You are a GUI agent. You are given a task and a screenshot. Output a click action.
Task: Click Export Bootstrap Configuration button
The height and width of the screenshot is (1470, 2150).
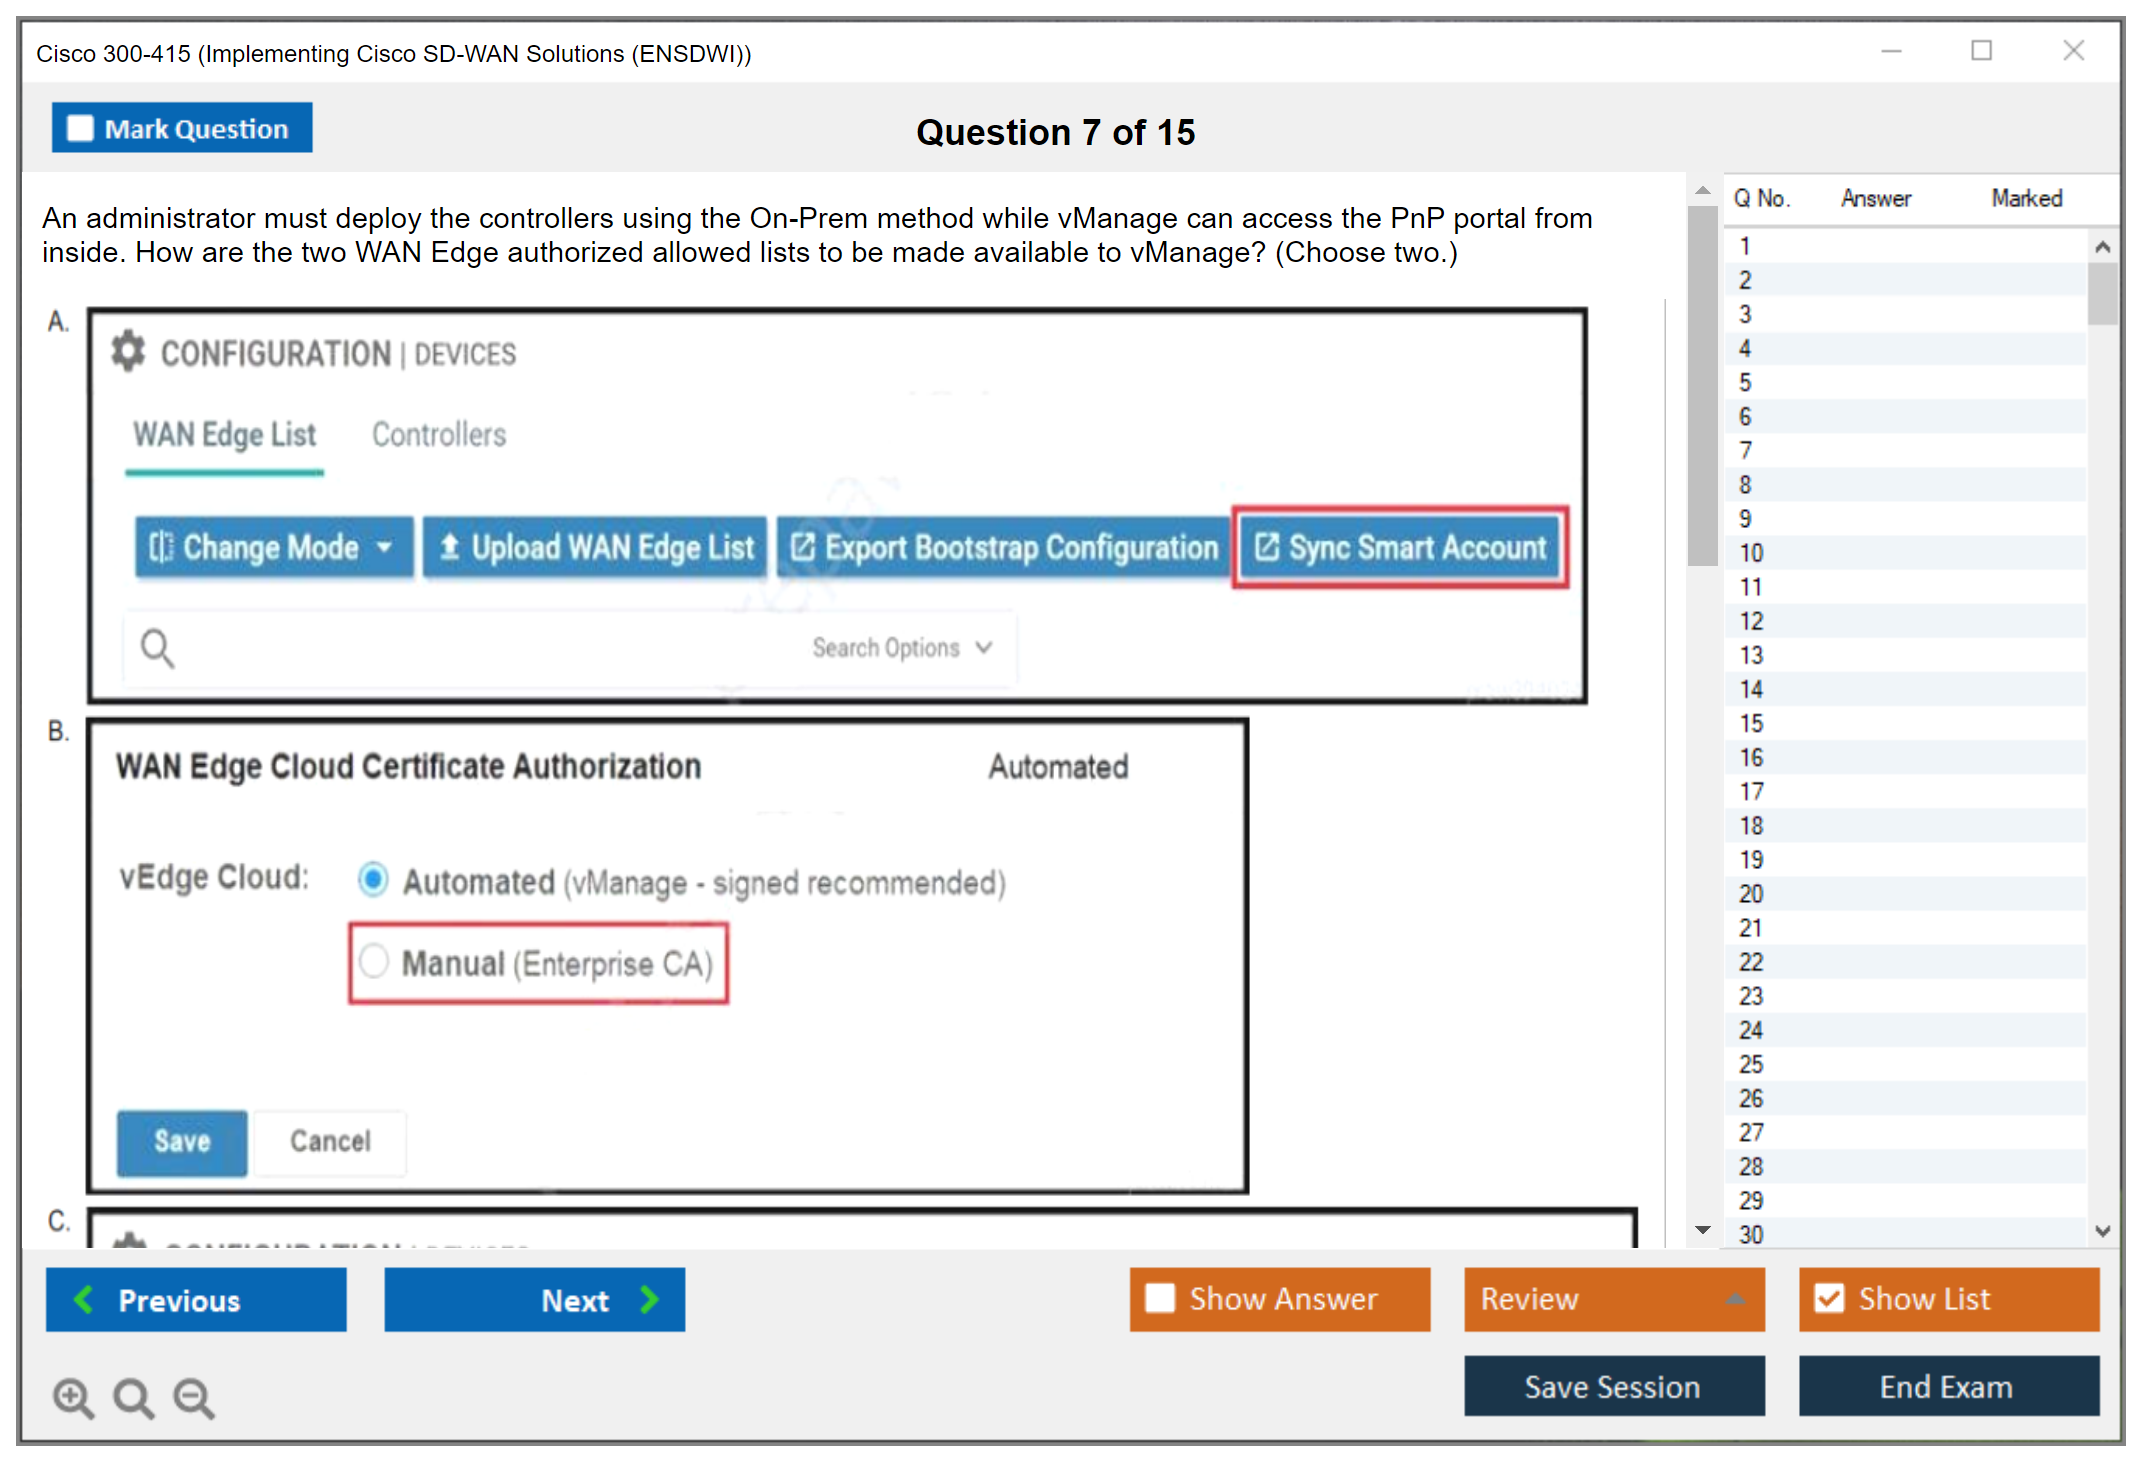coord(1005,548)
